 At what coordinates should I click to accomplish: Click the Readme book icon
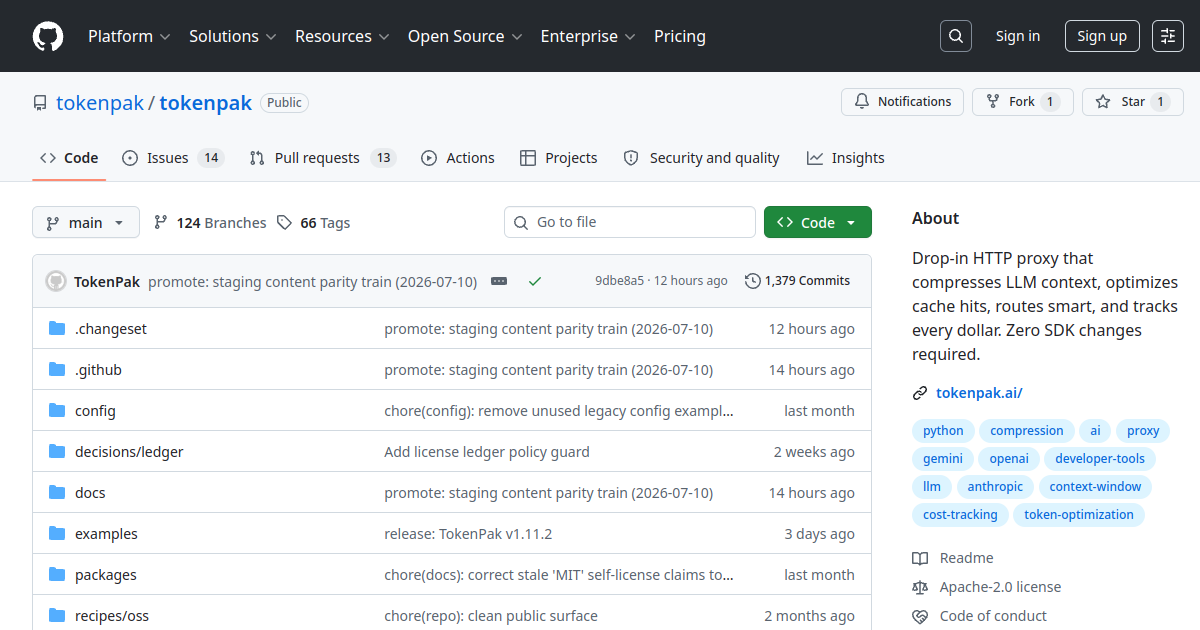920,558
